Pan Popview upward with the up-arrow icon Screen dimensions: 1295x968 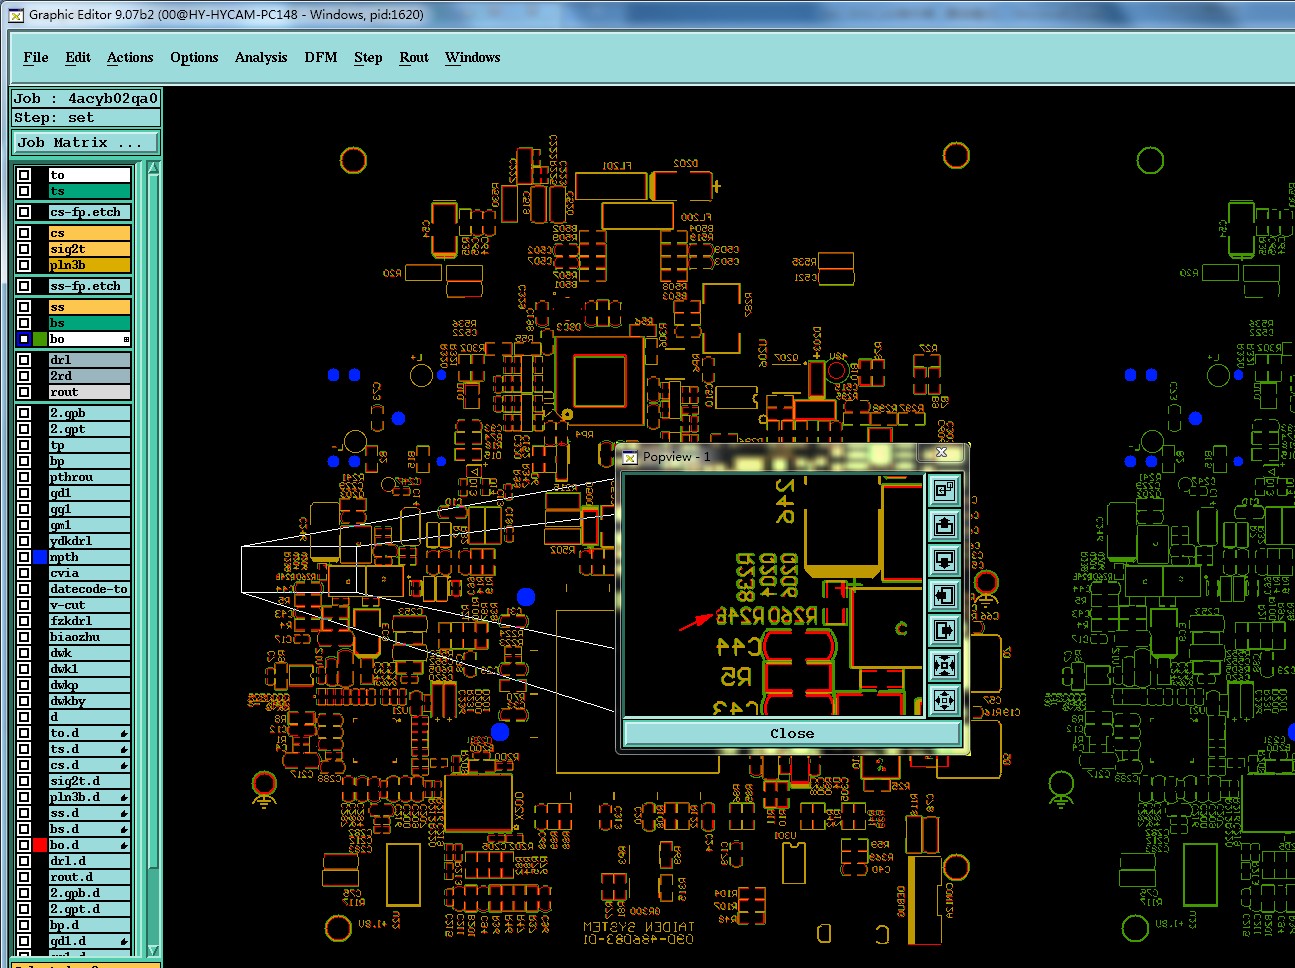pos(944,525)
